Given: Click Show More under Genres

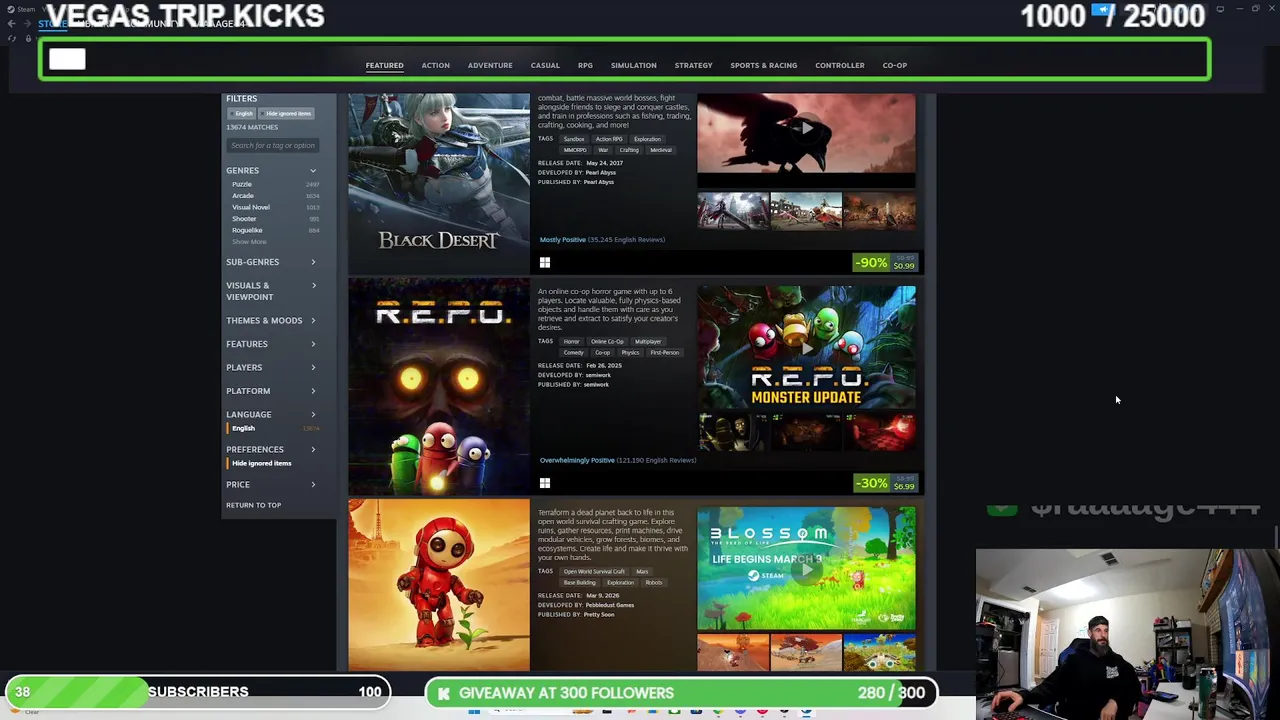Looking at the screenshot, I should pyautogui.click(x=249, y=242).
